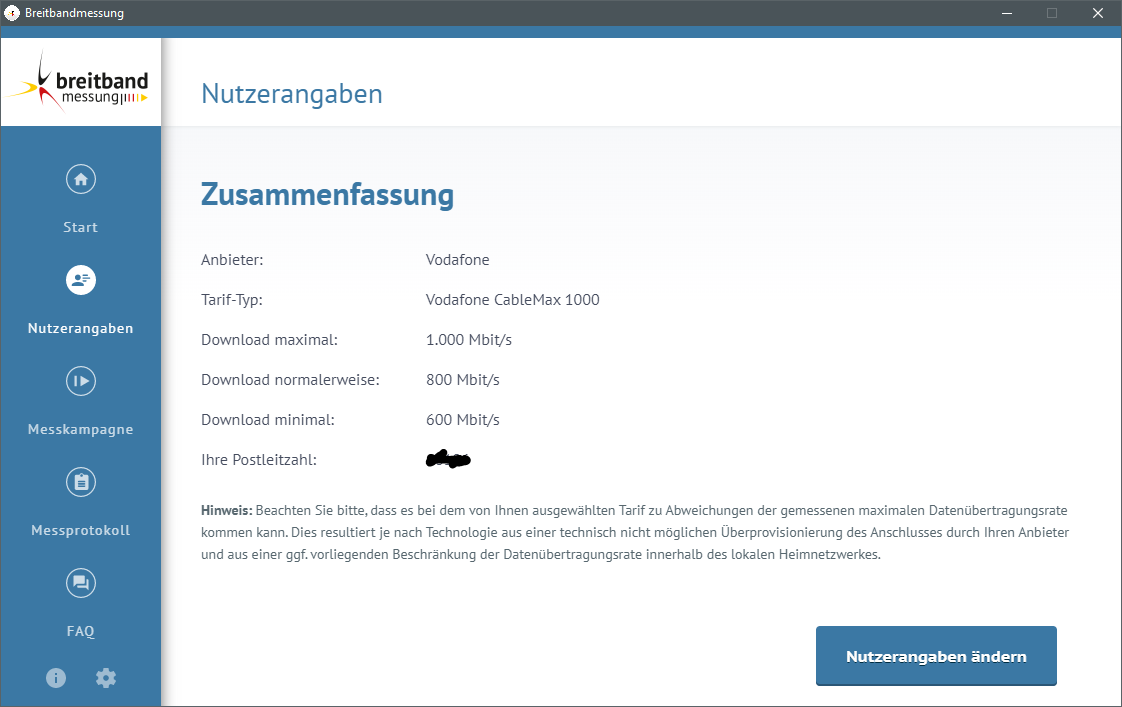This screenshot has height=707, width=1122.
Task: Open Messprotokoll clipboard icon
Action: point(81,482)
